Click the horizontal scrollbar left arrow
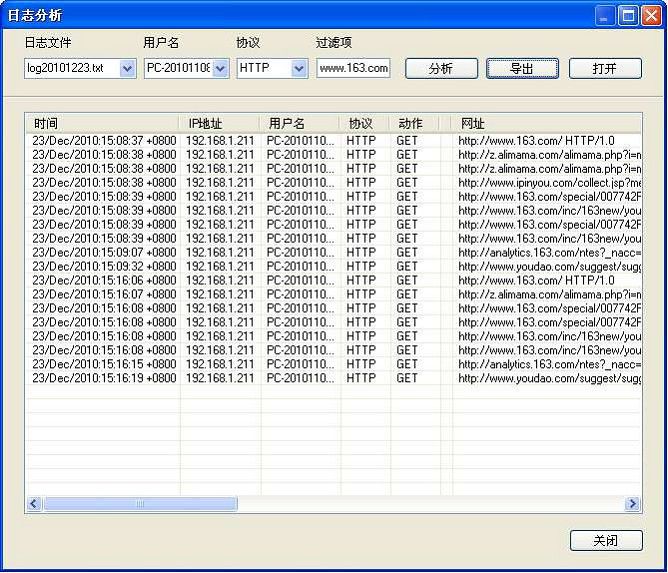This screenshot has height=573, width=668. click(x=34, y=504)
